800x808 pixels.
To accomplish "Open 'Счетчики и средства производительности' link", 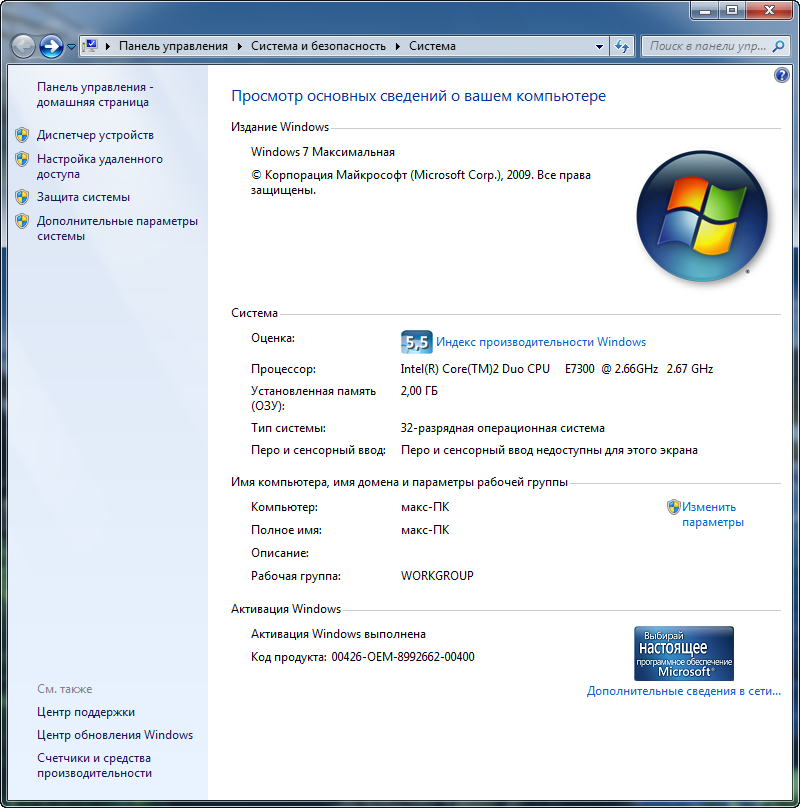I will click(x=94, y=765).
